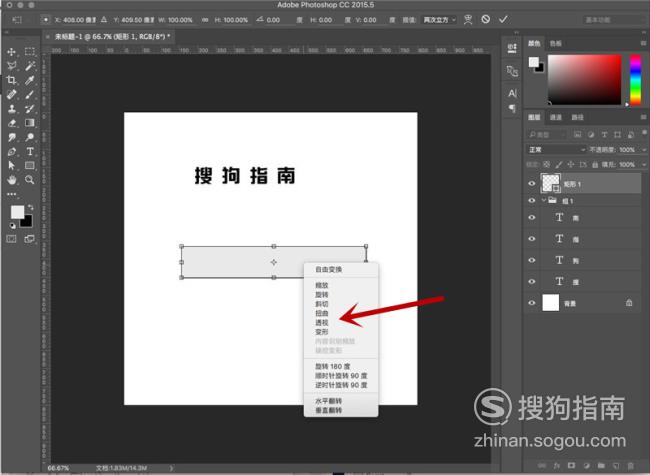Viewport: 650px width, 475px height.
Task: Select the Polygonal Lasso tool
Action: (12, 66)
